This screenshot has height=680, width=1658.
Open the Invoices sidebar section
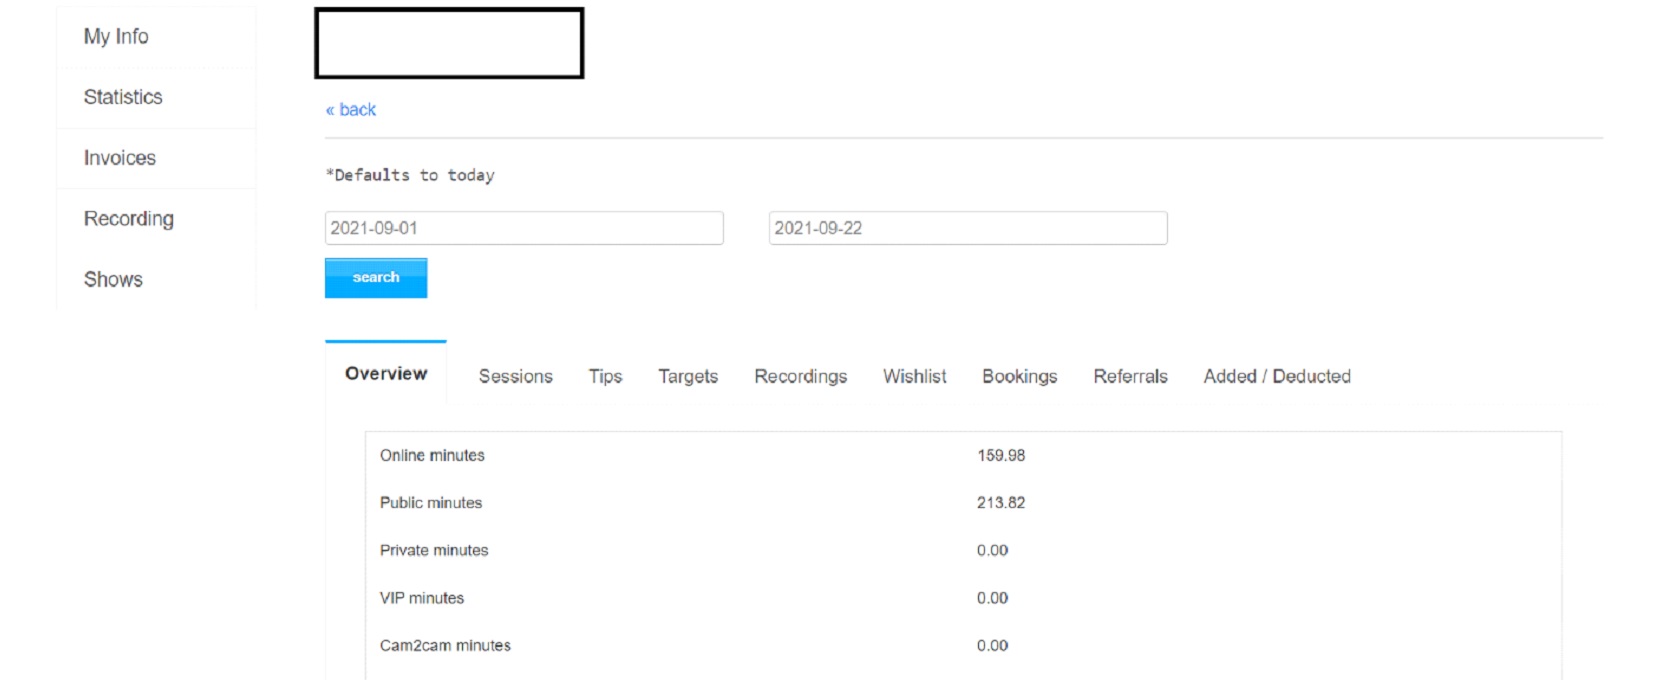(x=120, y=158)
